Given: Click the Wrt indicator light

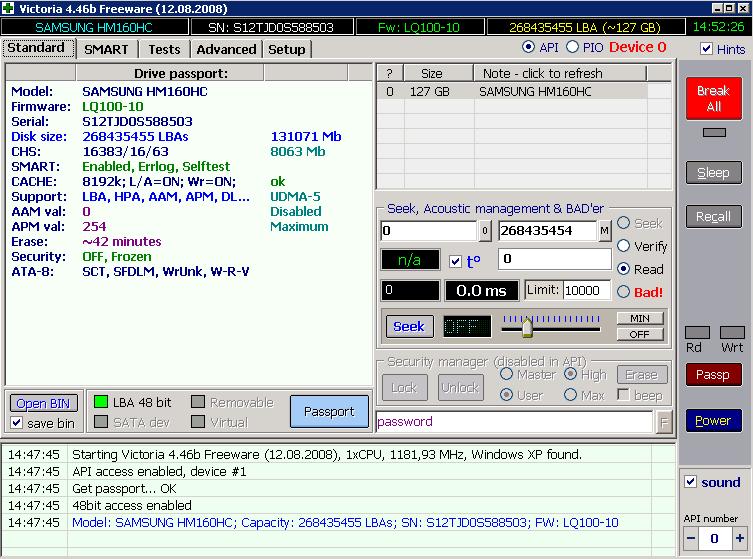Looking at the screenshot, I should point(732,332).
